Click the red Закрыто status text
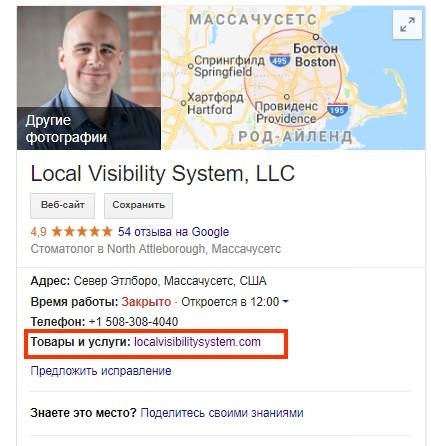This screenshot has height=446, width=431. point(146,302)
